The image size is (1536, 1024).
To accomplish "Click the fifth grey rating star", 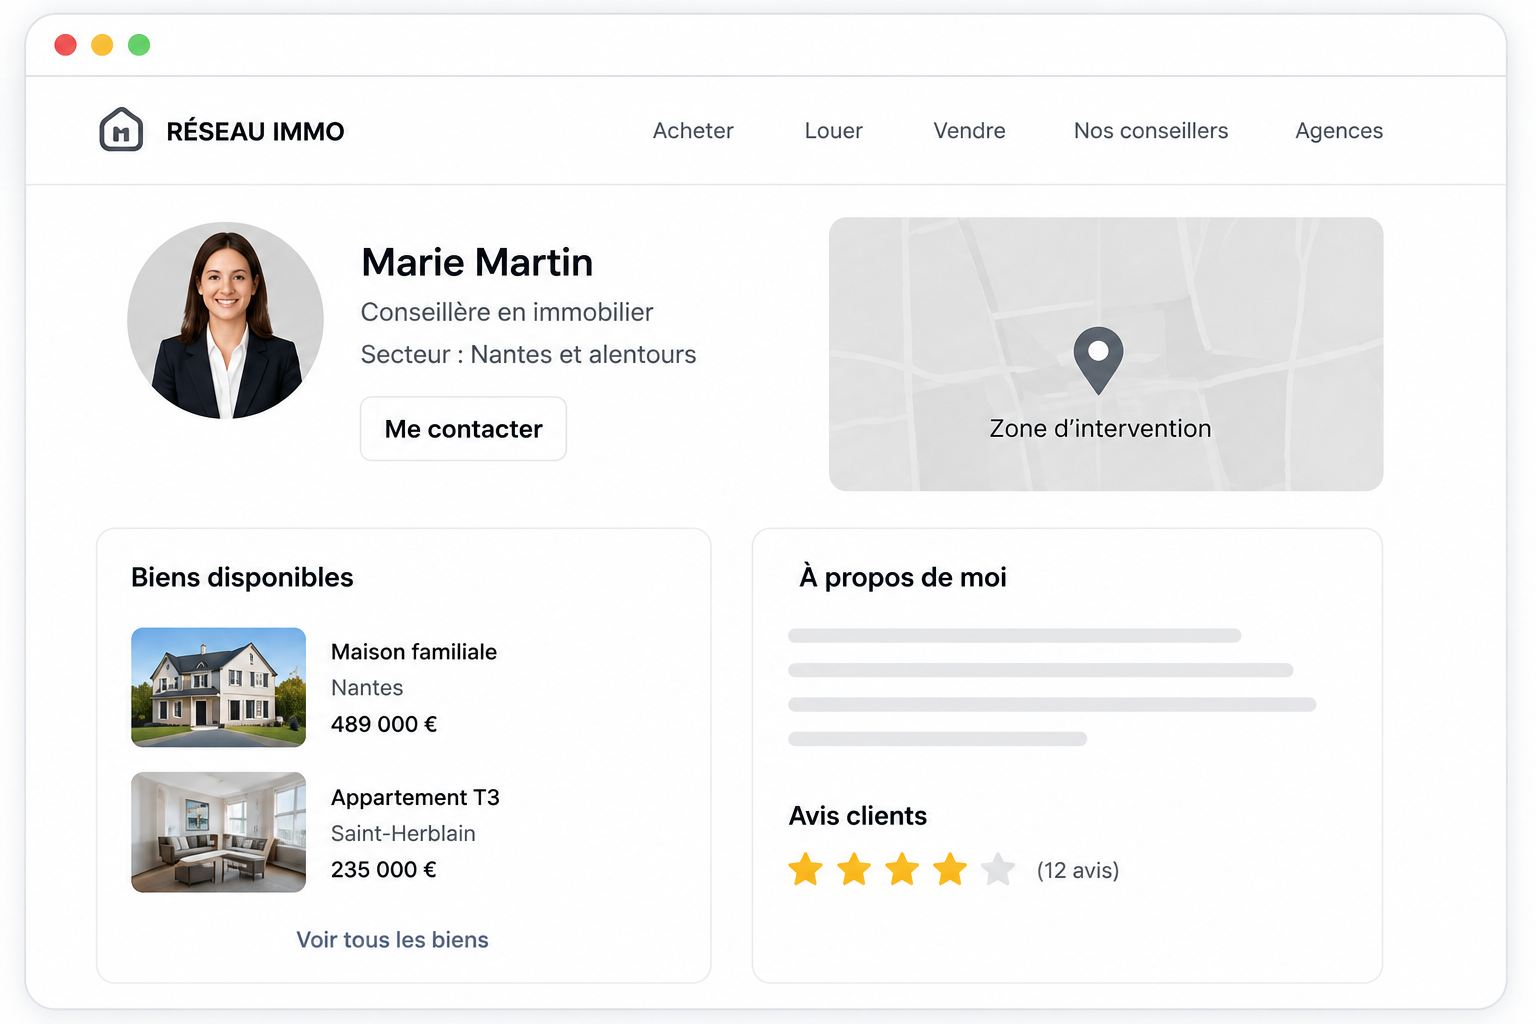I will 997,869.
